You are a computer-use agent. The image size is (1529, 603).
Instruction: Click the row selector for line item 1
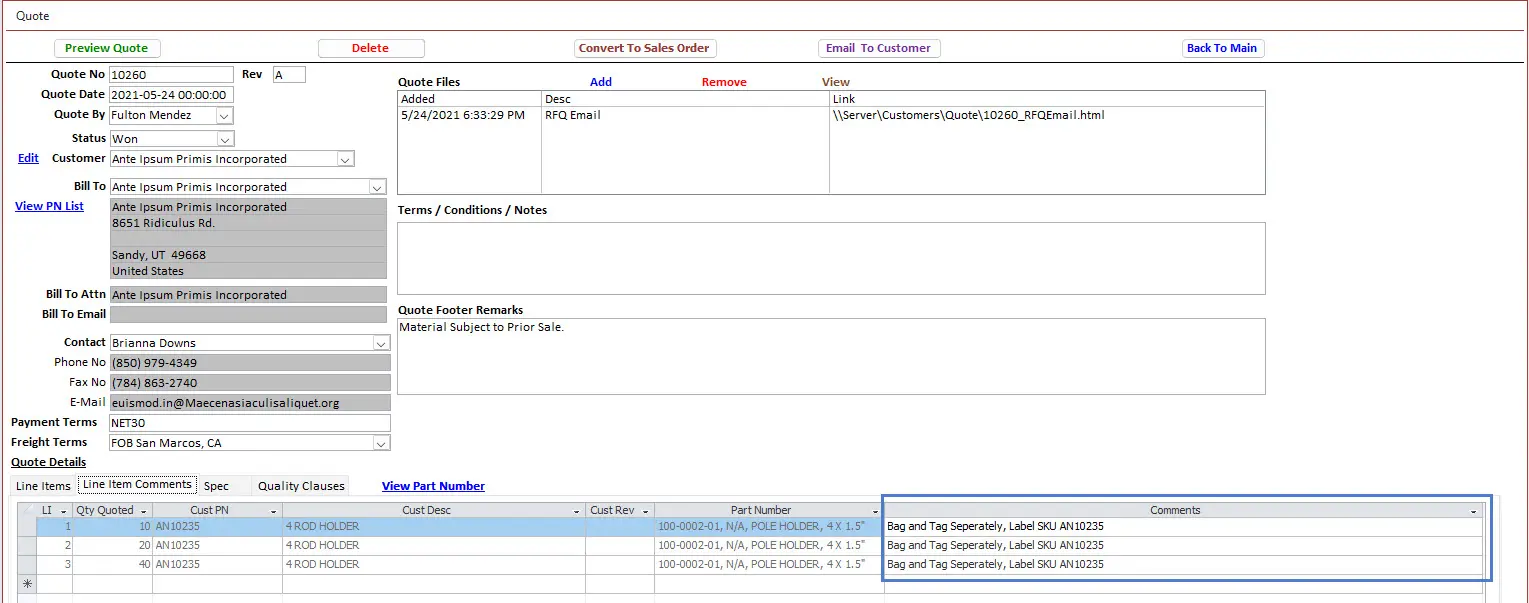pos(28,526)
